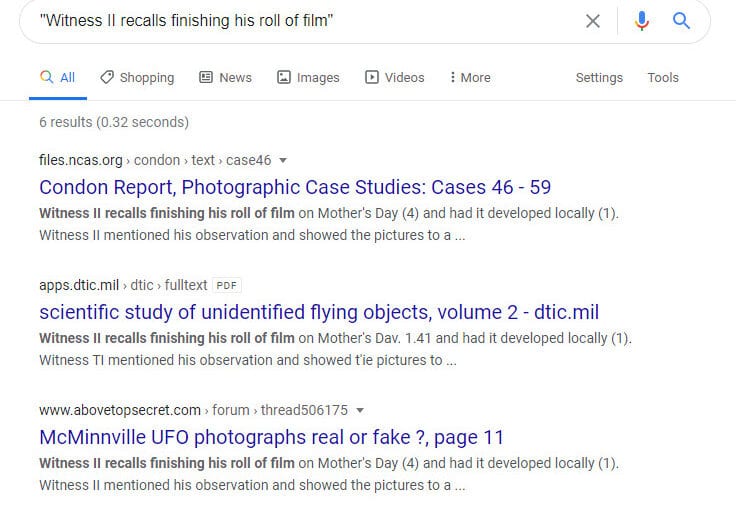Open the Shopping tab tag icon

(107, 77)
